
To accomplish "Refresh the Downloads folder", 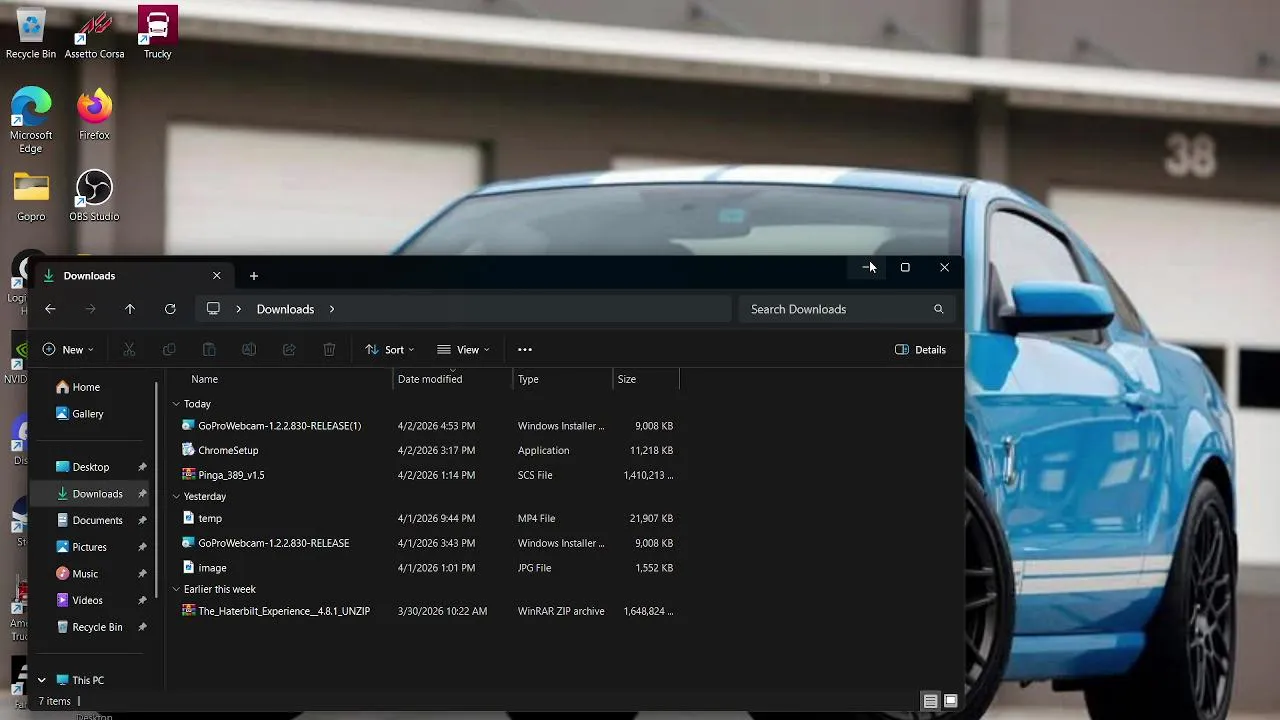I will [x=170, y=309].
